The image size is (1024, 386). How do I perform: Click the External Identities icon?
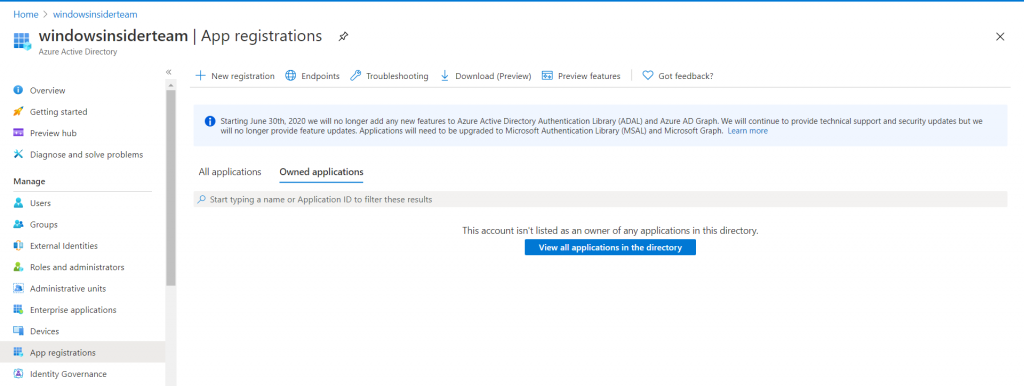point(18,246)
